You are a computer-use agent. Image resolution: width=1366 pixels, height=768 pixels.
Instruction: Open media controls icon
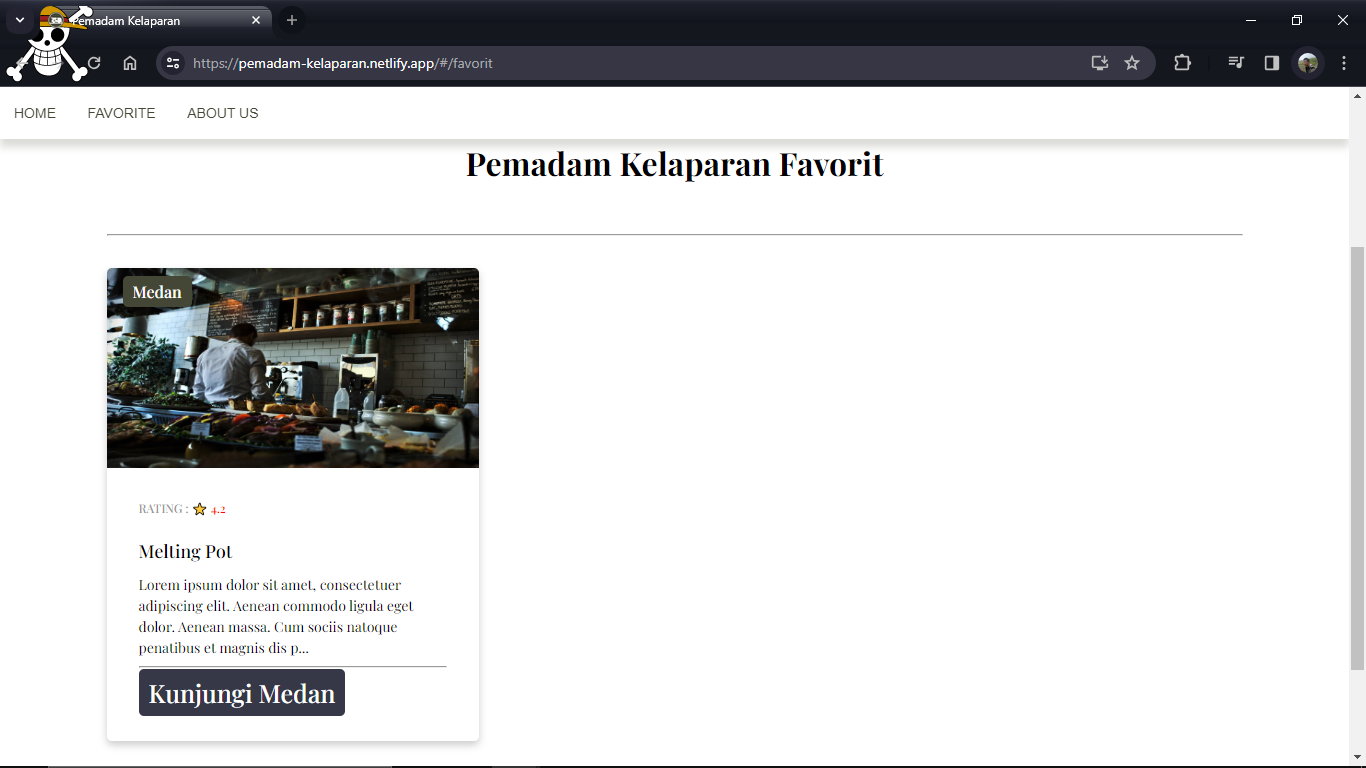pos(1236,63)
